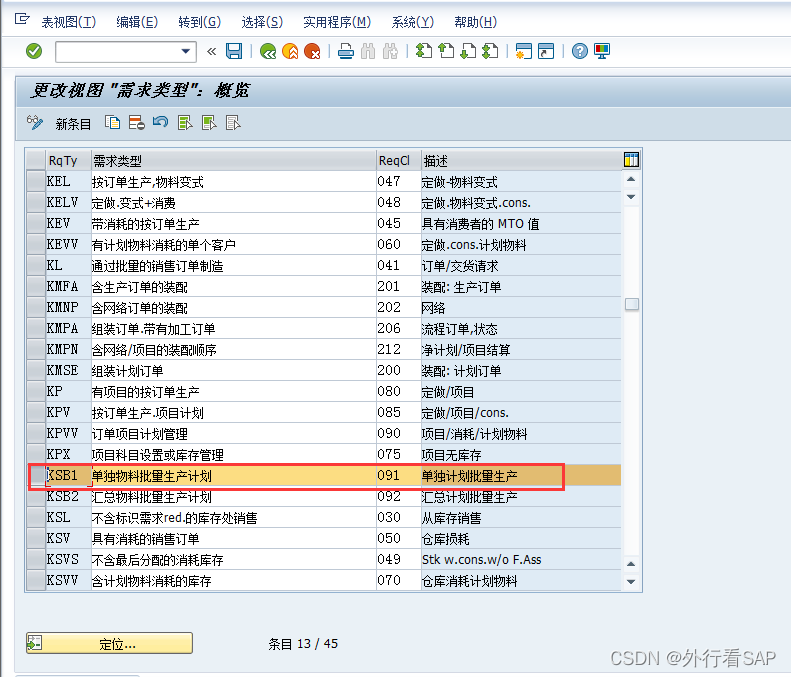Select row KEL using its row selector

[36, 182]
